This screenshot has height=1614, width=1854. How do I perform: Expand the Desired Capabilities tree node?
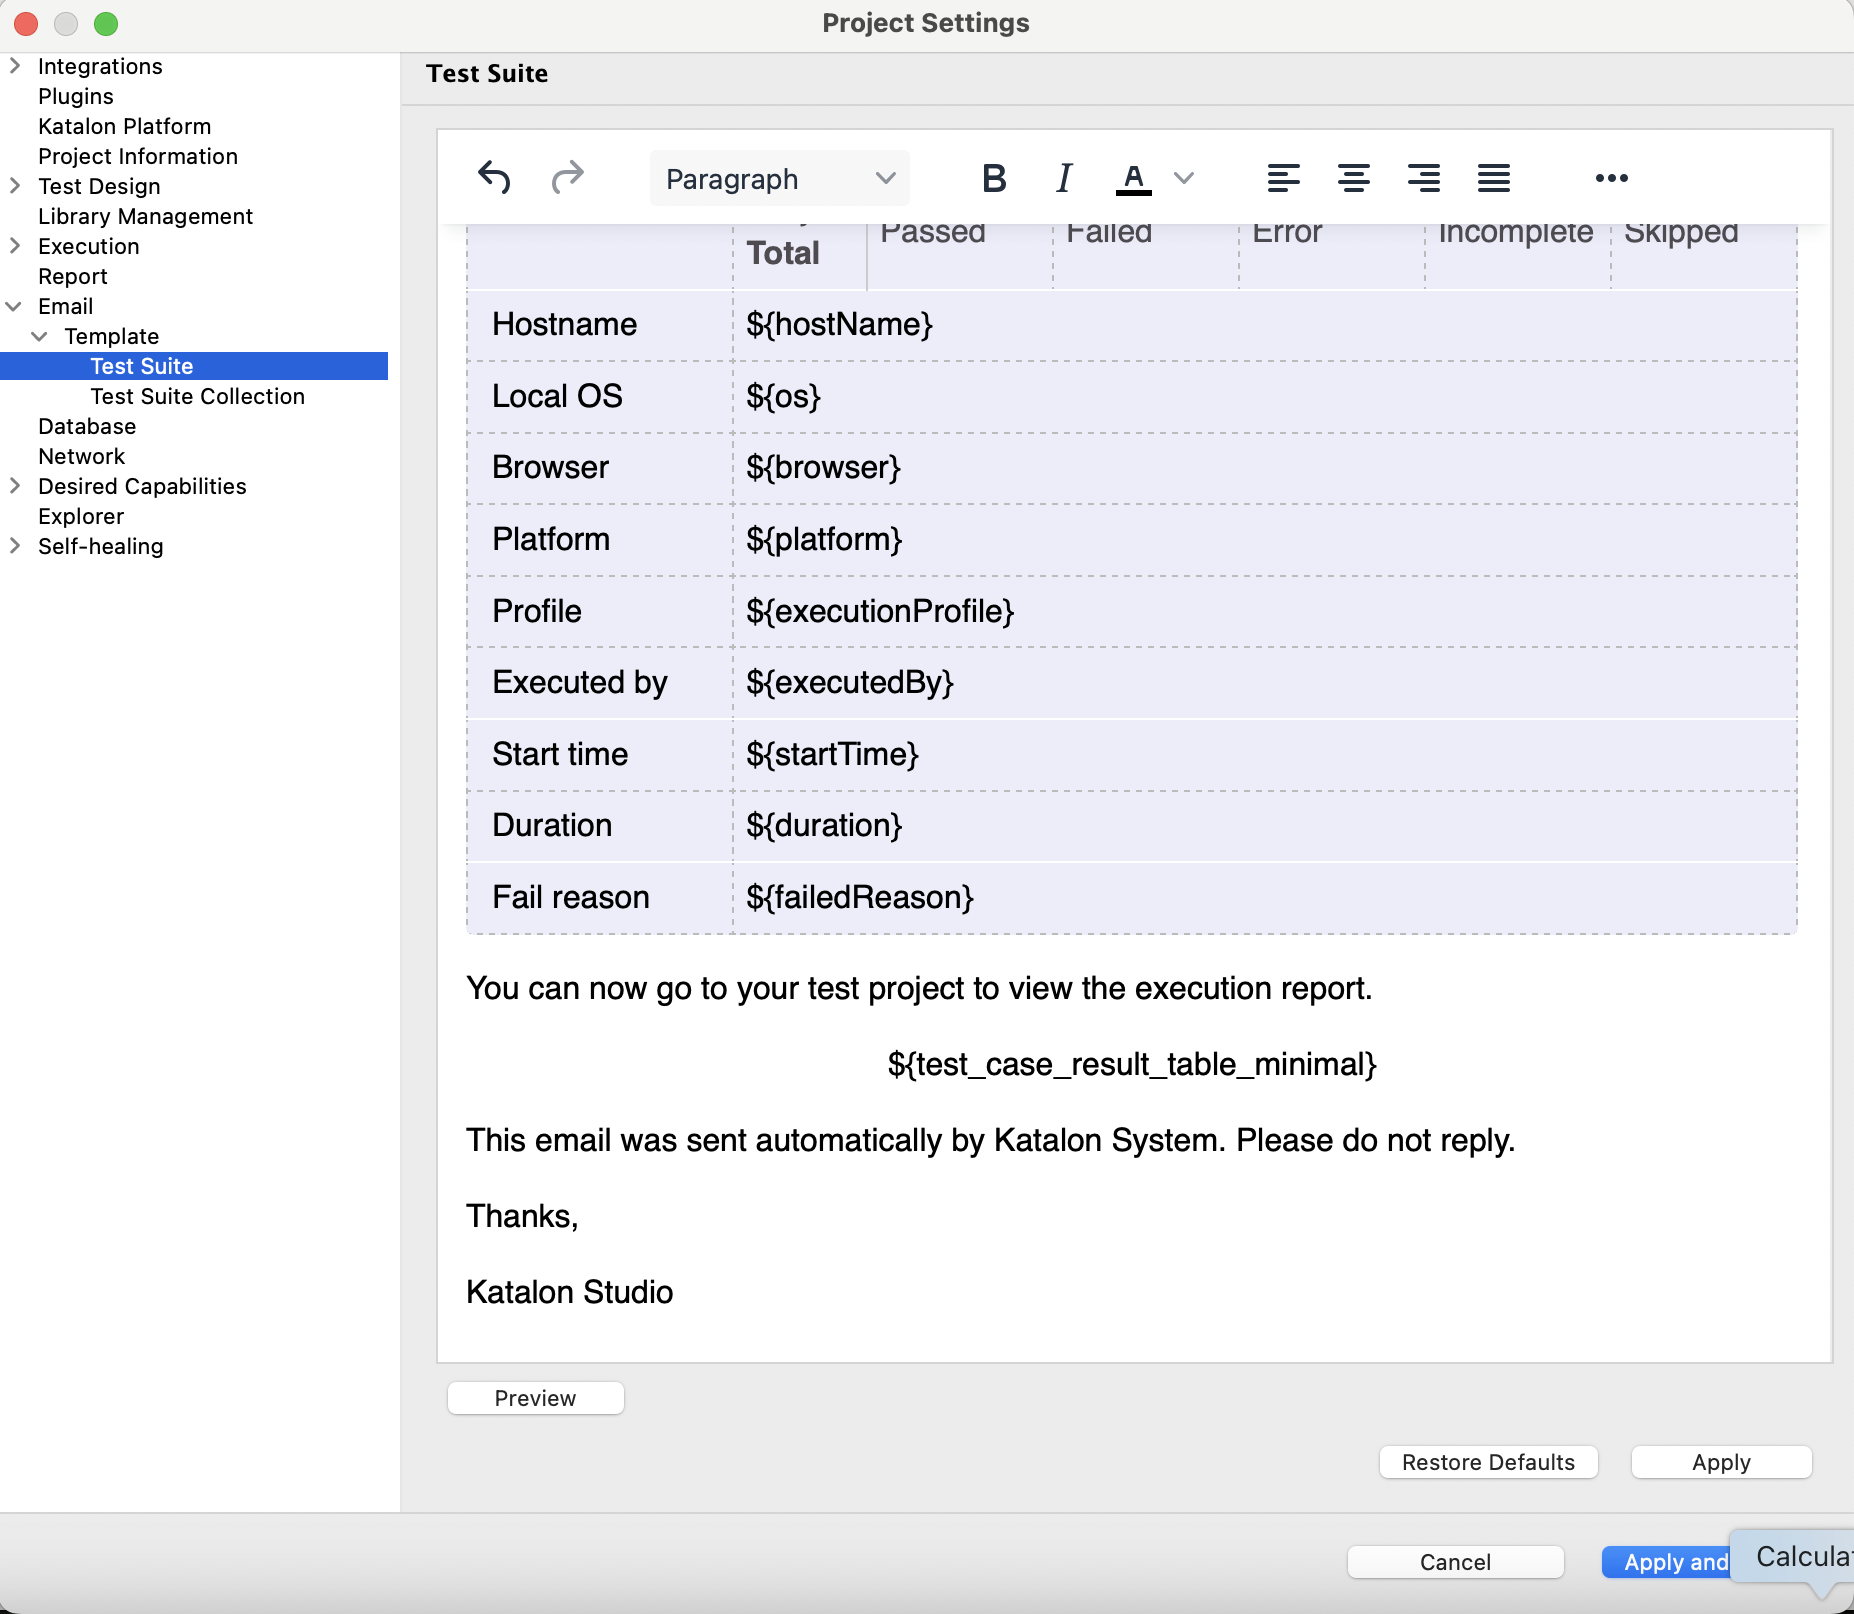pos(14,486)
